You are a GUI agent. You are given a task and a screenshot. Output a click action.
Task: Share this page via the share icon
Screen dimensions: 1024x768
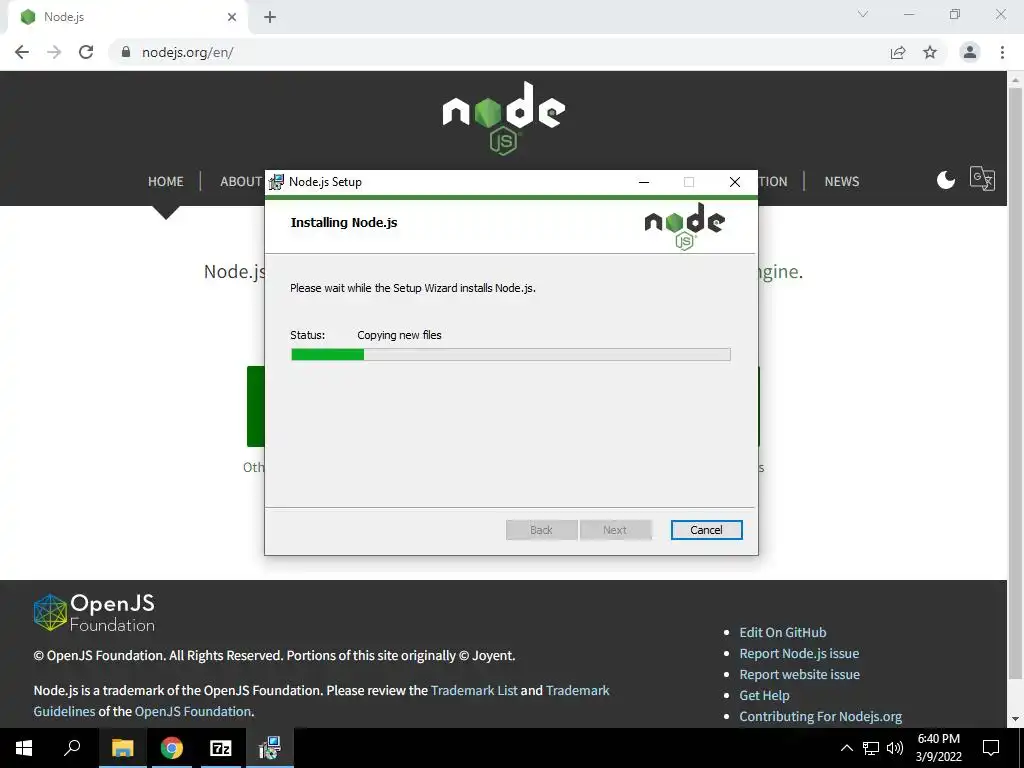(898, 52)
